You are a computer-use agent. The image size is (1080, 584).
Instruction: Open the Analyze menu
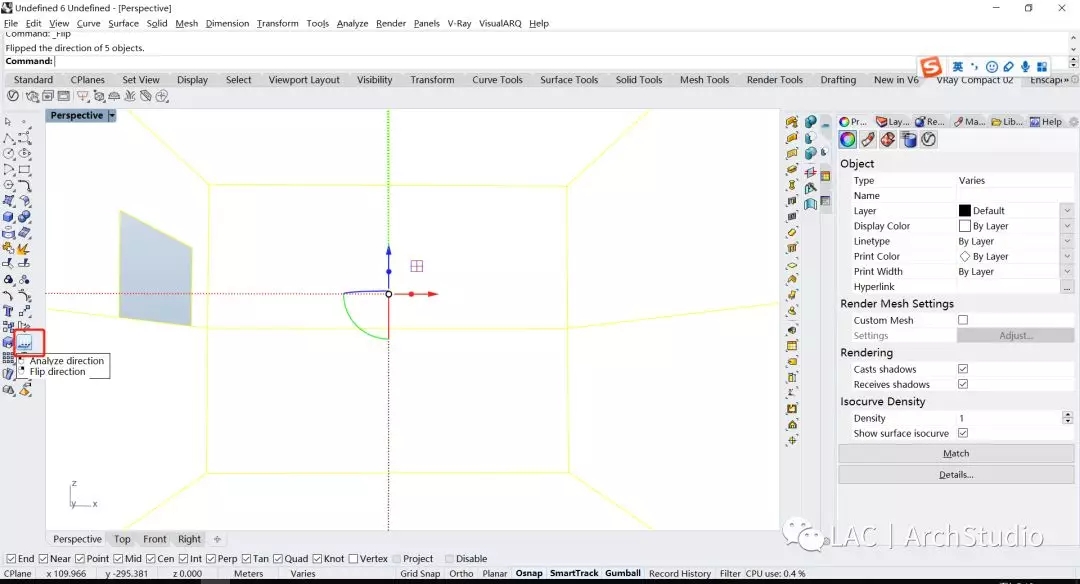352,23
